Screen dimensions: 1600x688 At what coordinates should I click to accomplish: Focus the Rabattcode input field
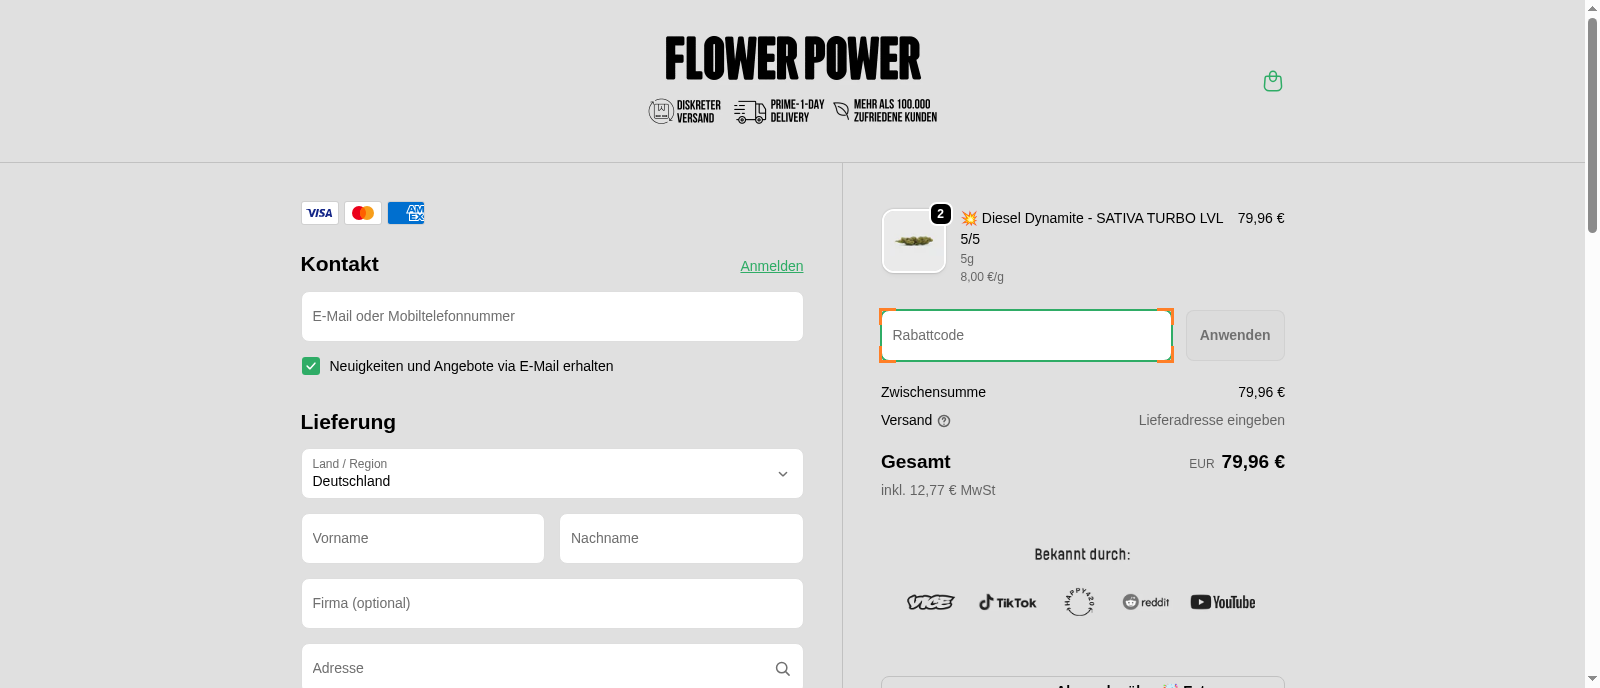click(x=1026, y=335)
